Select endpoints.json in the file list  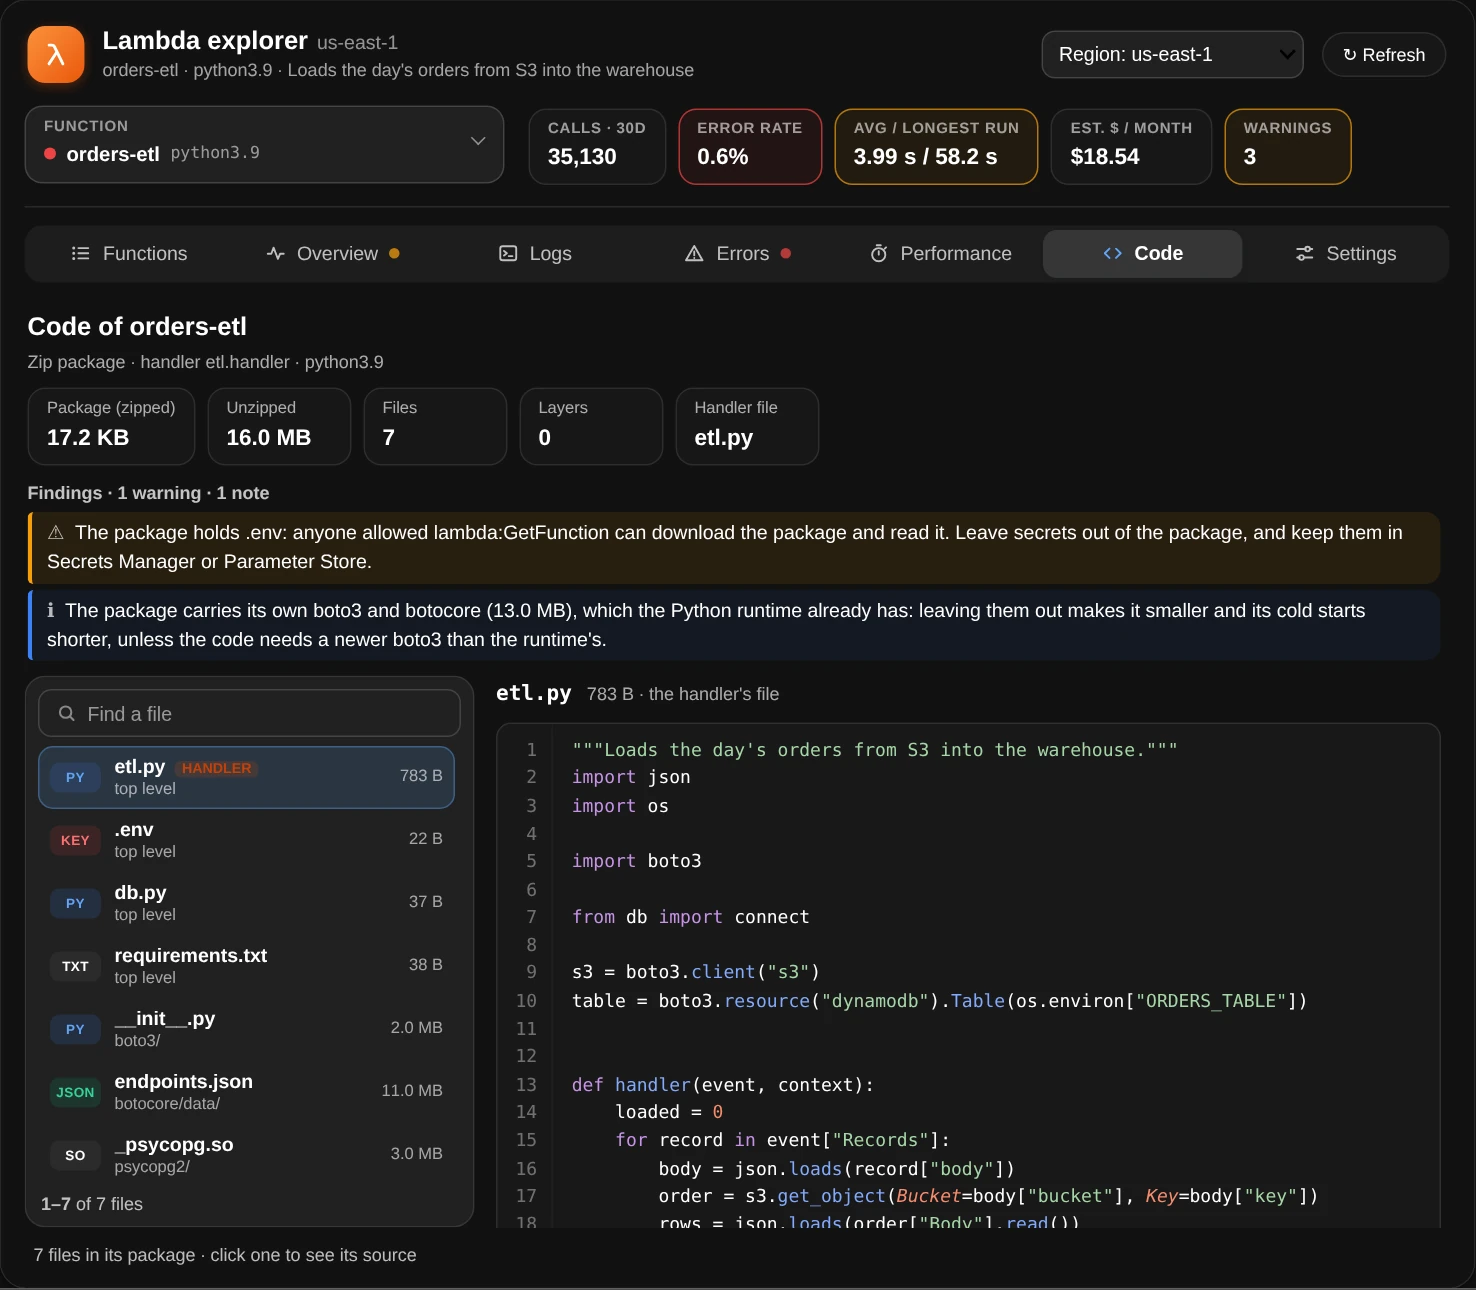pyautogui.click(x=246, y=1092)
